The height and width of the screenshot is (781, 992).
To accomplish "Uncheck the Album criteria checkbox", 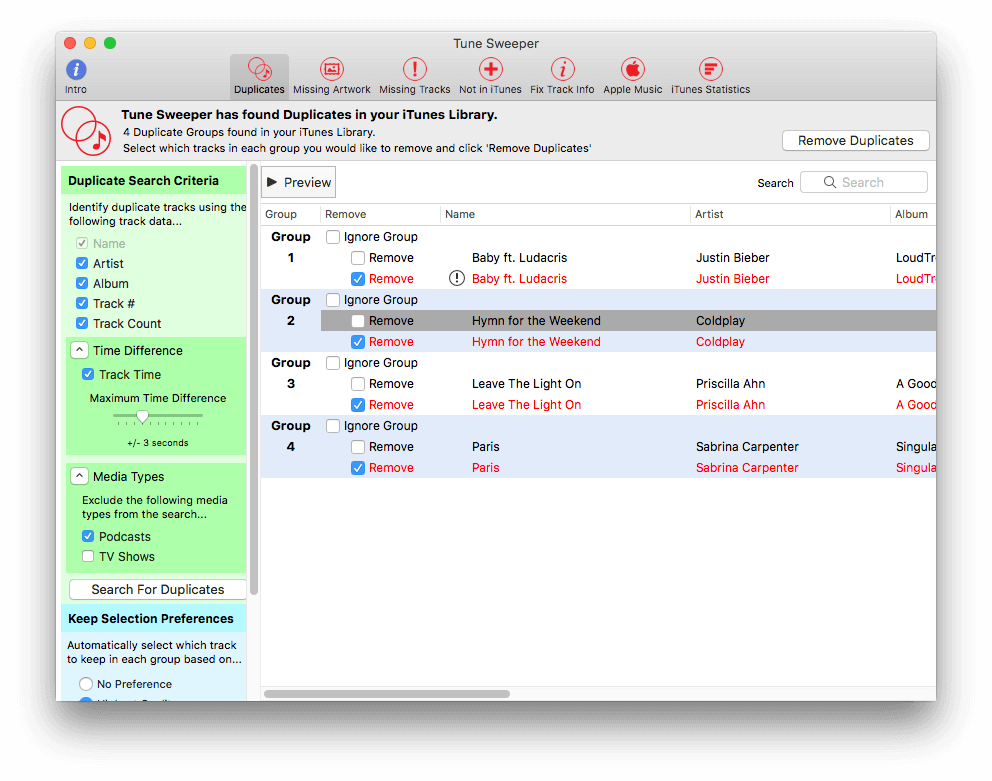I will 82,283.
